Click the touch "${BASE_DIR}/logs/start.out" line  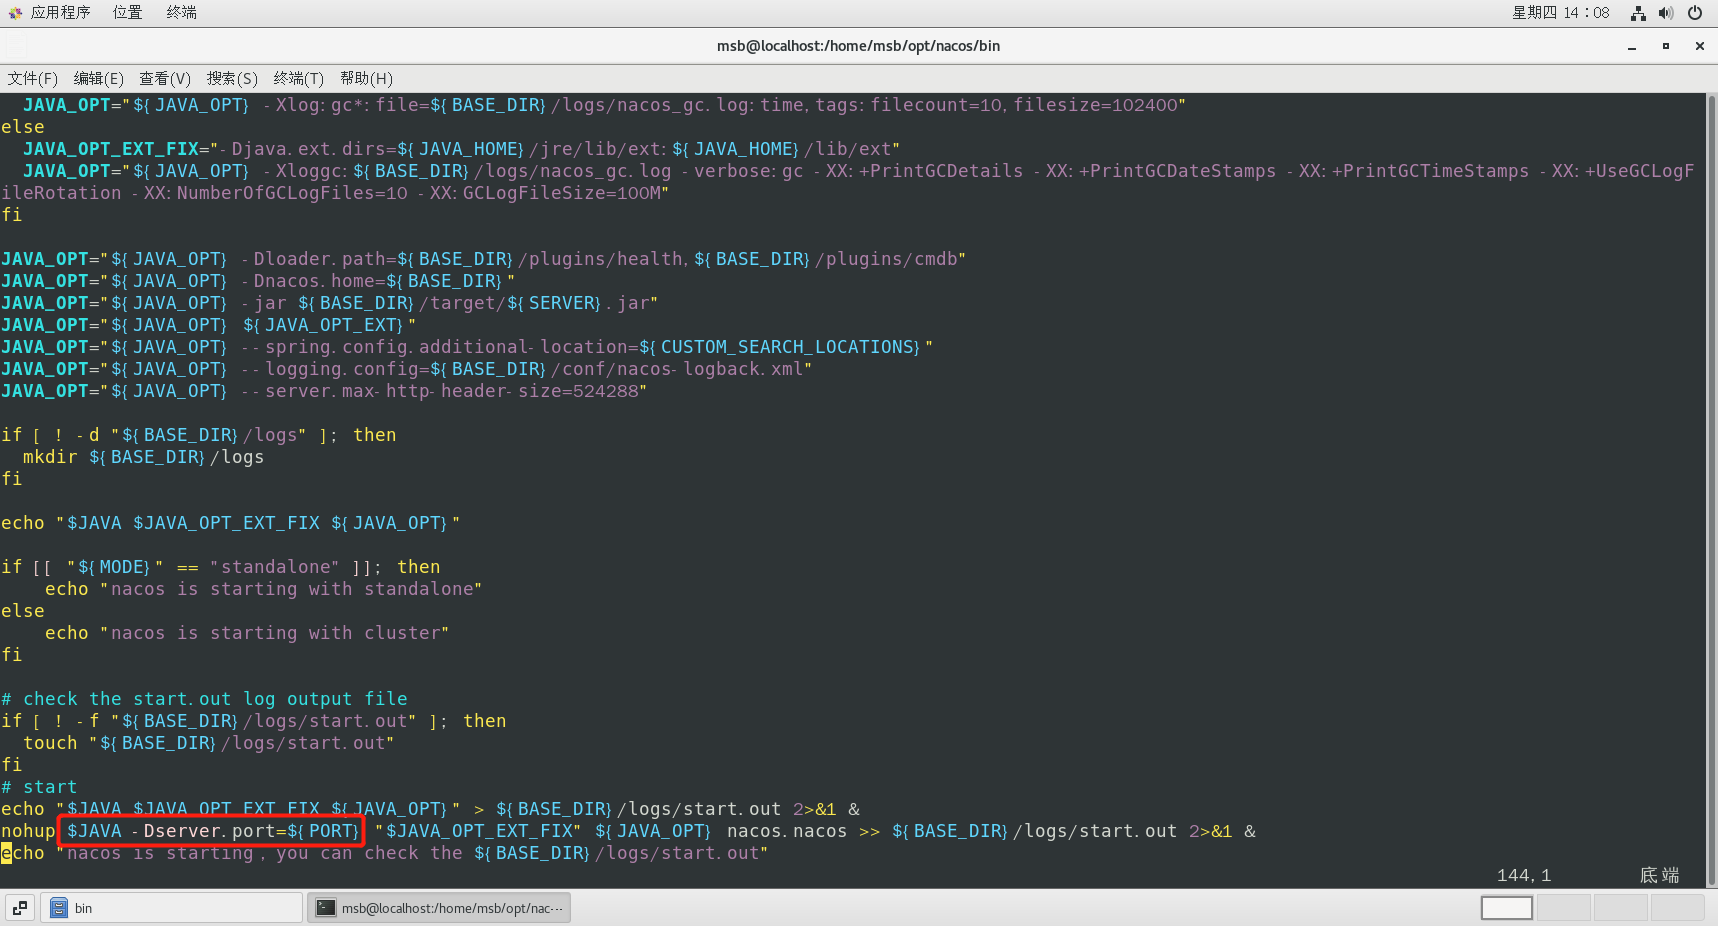point(208,743)
